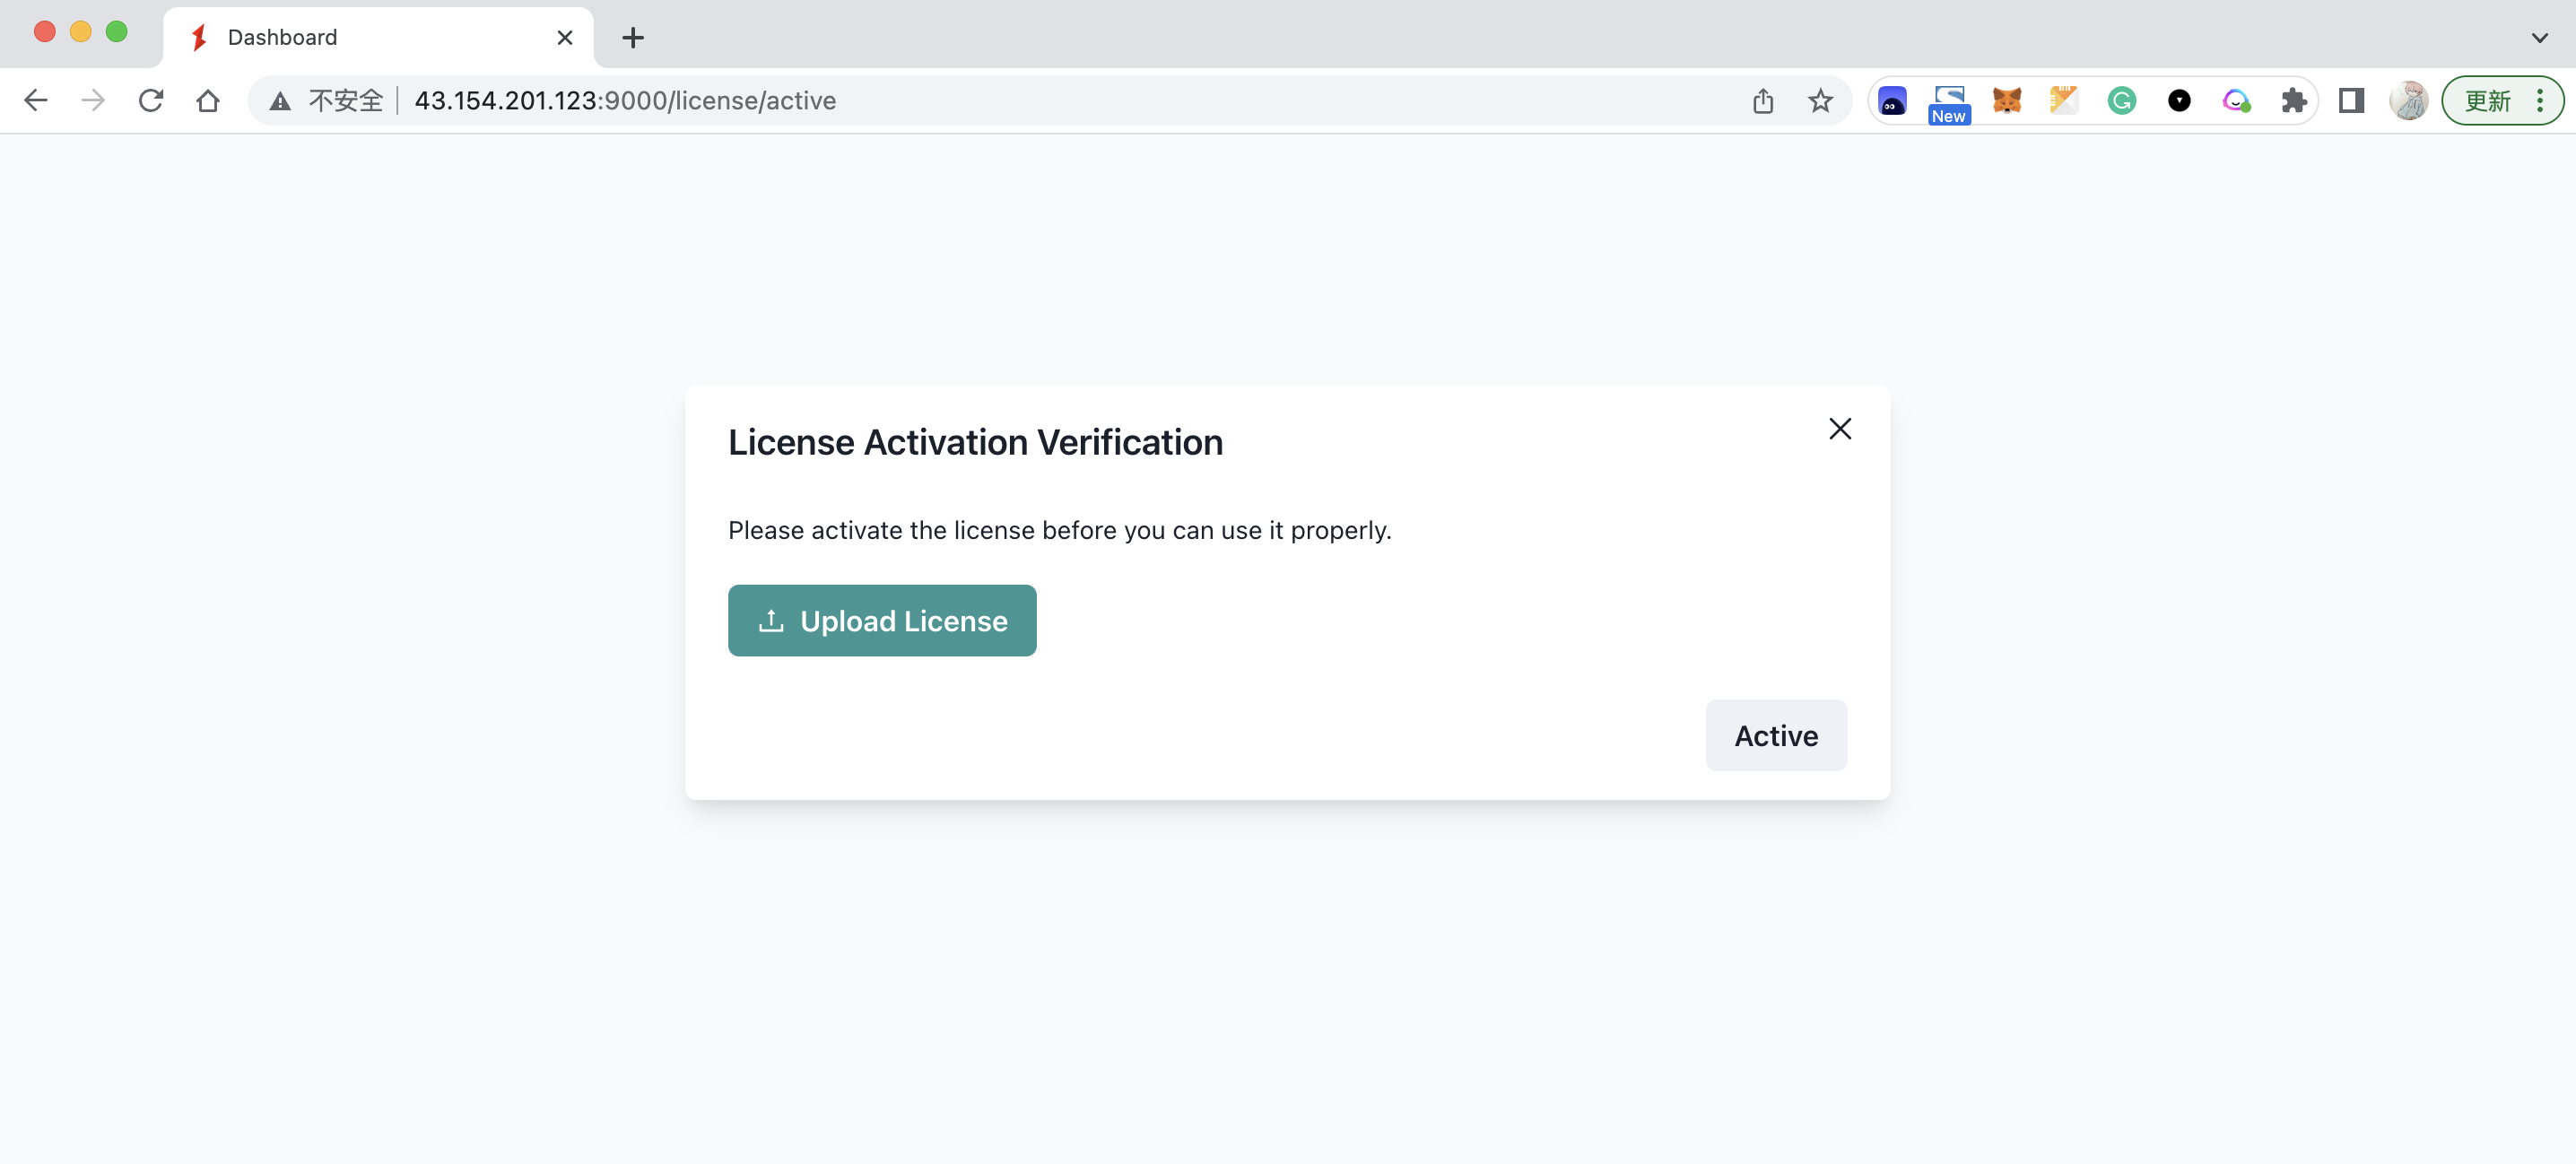Click the share page icon
The width and height of the screenshot is (2576, 1164).
point(1763,100)
